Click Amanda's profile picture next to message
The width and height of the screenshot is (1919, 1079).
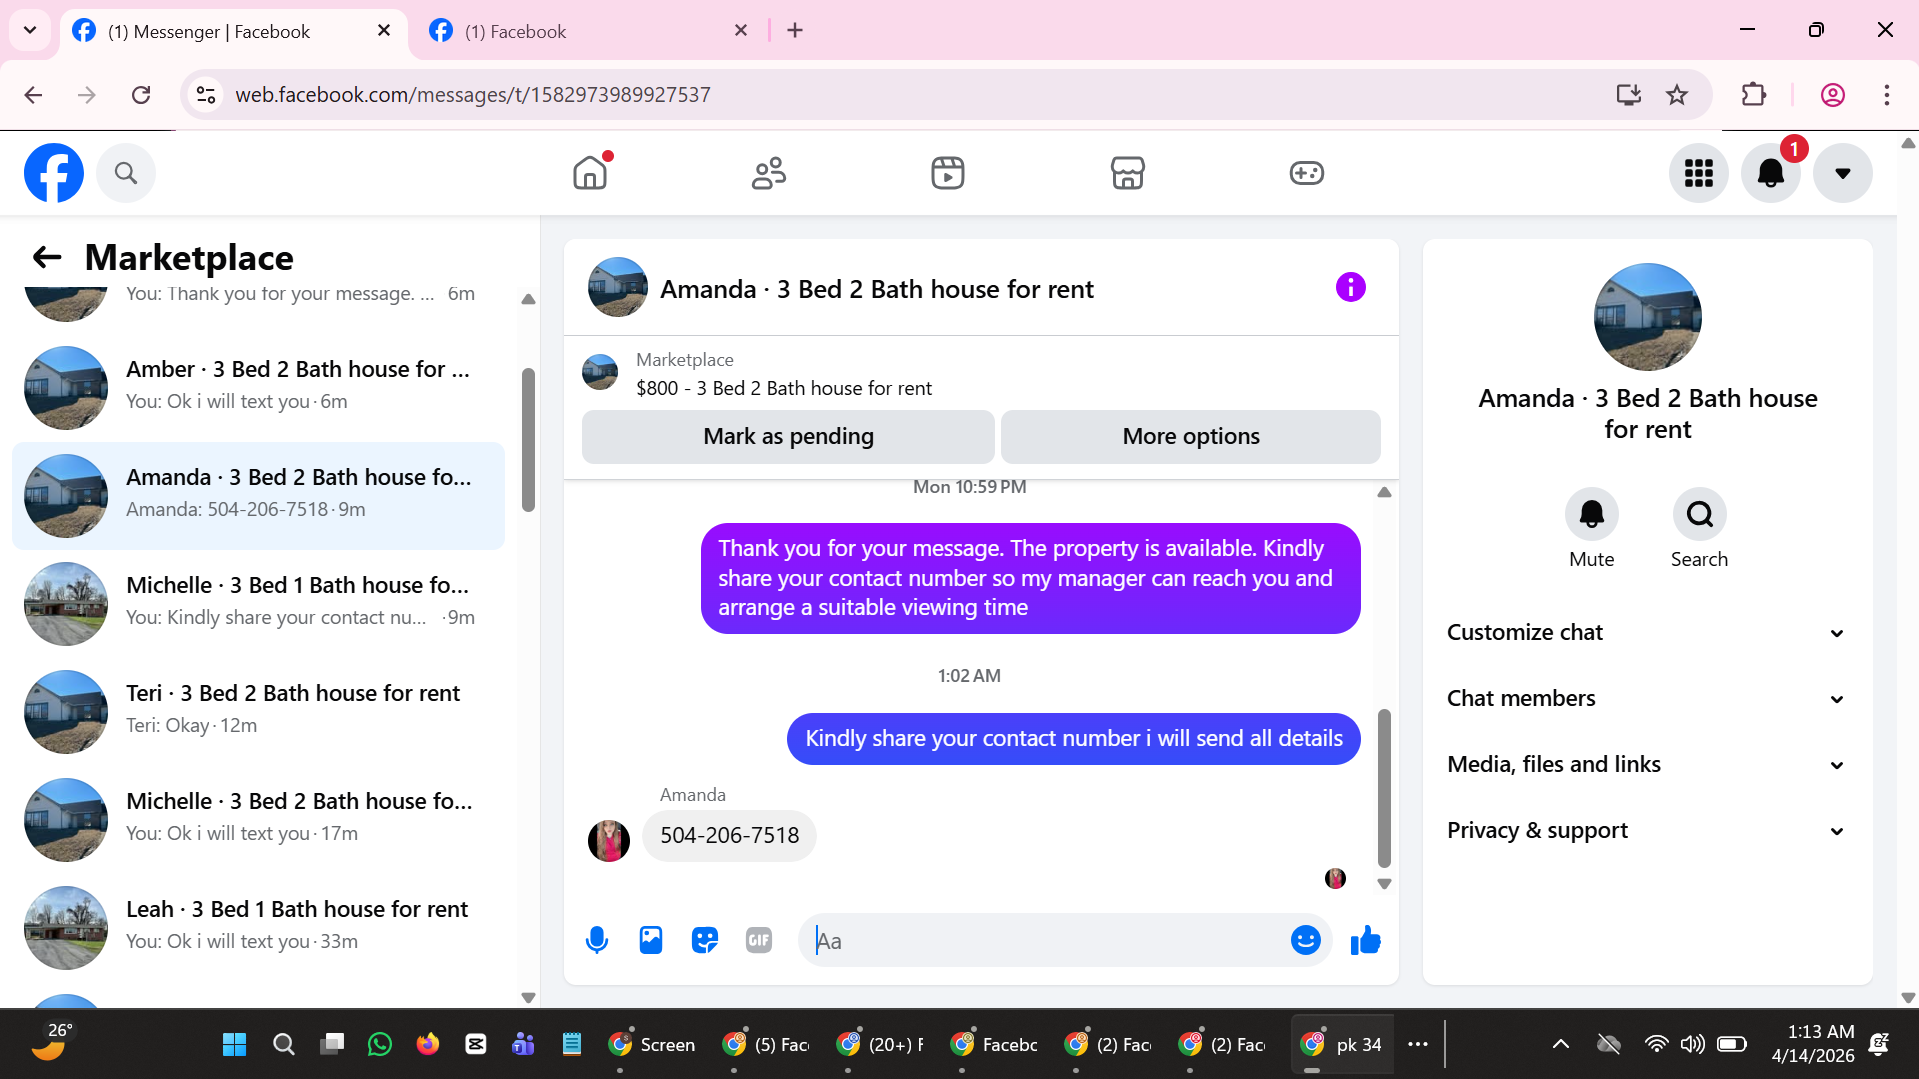click(608, 840)
